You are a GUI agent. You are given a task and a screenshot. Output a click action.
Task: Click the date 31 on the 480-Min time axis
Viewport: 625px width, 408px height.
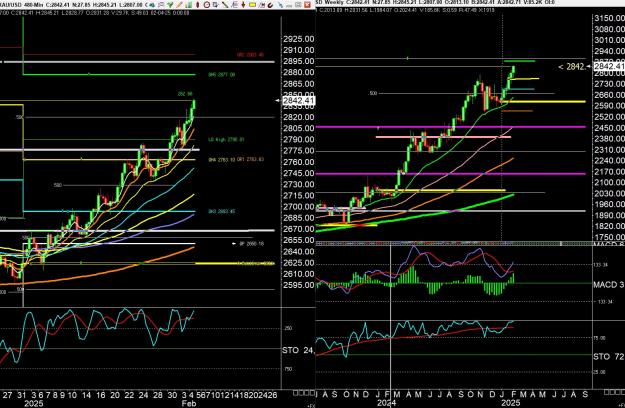click(x=22, y=395)
